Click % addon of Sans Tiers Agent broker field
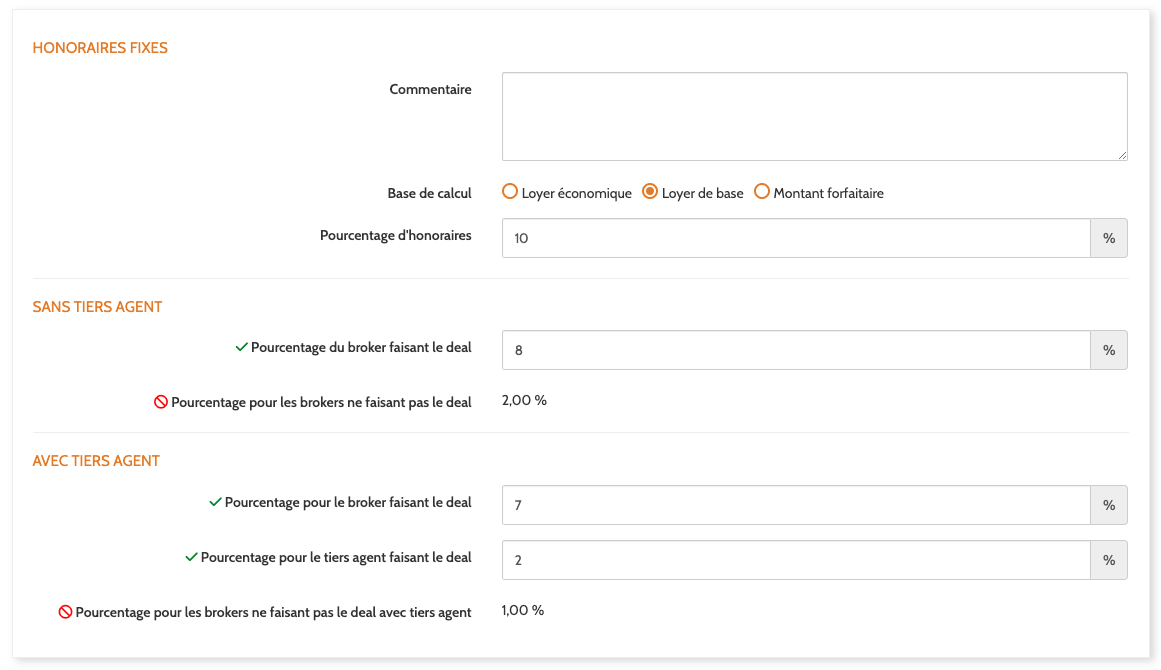Image resolution: width=1161 pixels, height=670 pixels. (x=1108, y=350)
